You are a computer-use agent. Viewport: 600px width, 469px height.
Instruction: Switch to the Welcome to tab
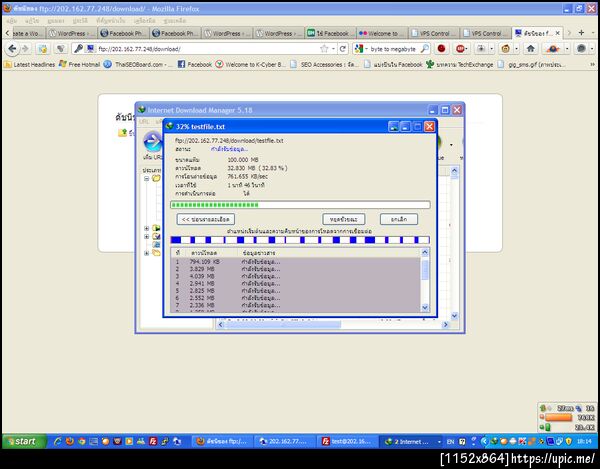tap(382, 34)
